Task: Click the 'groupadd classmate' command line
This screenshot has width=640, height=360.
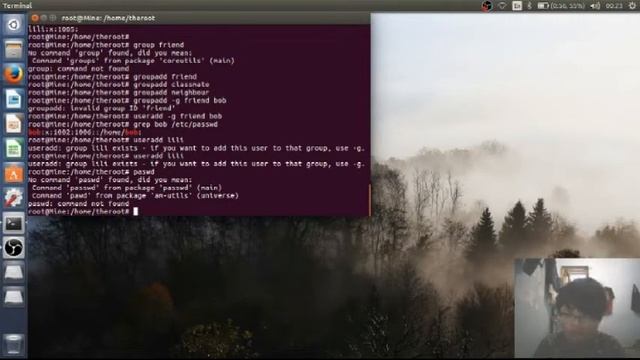Action: [119, 84]
